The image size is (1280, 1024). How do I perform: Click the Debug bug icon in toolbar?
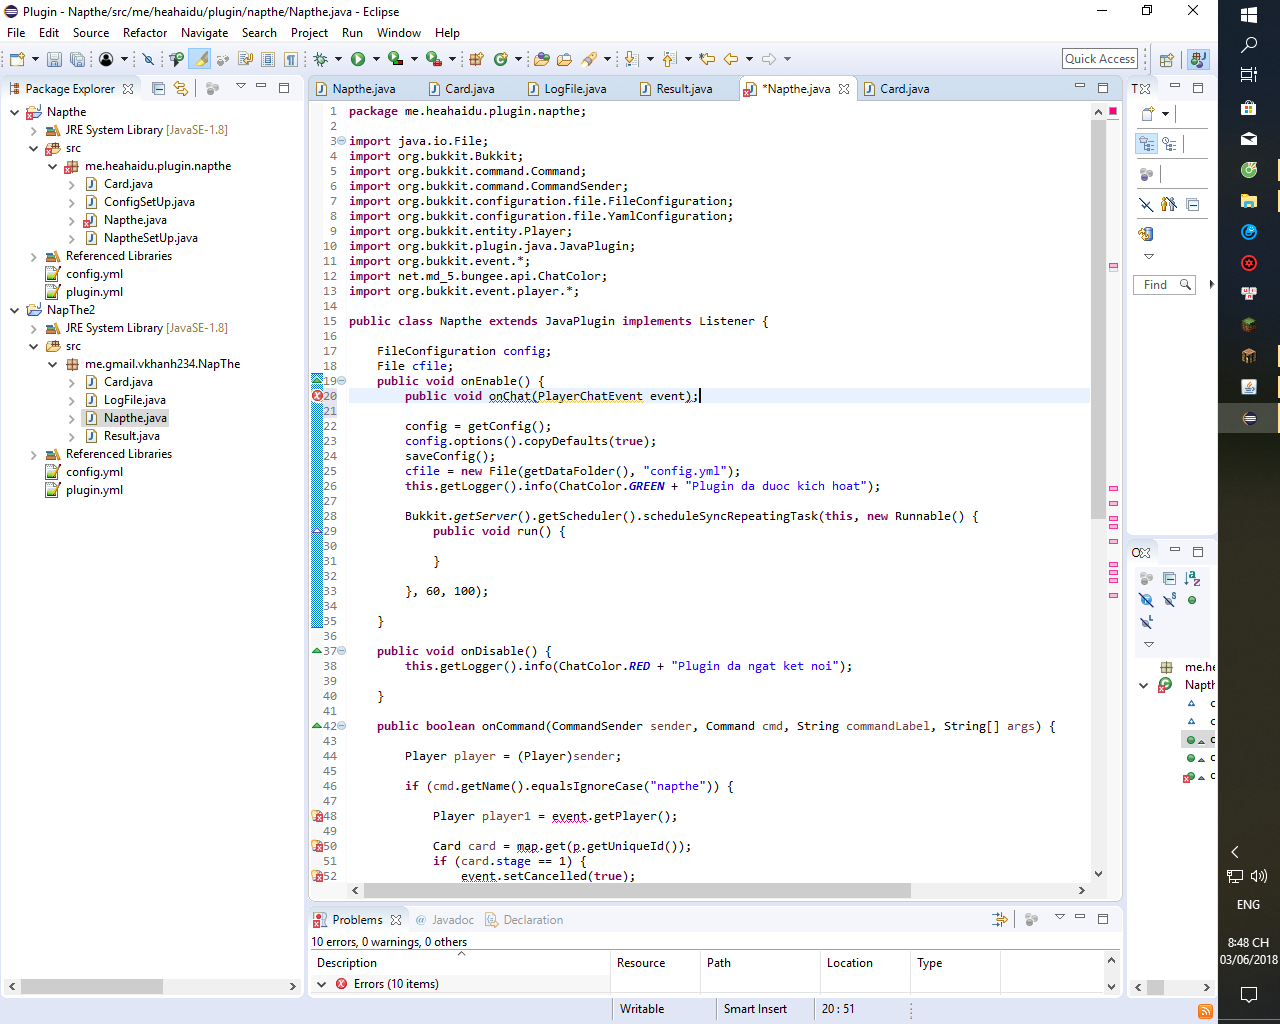320,59
